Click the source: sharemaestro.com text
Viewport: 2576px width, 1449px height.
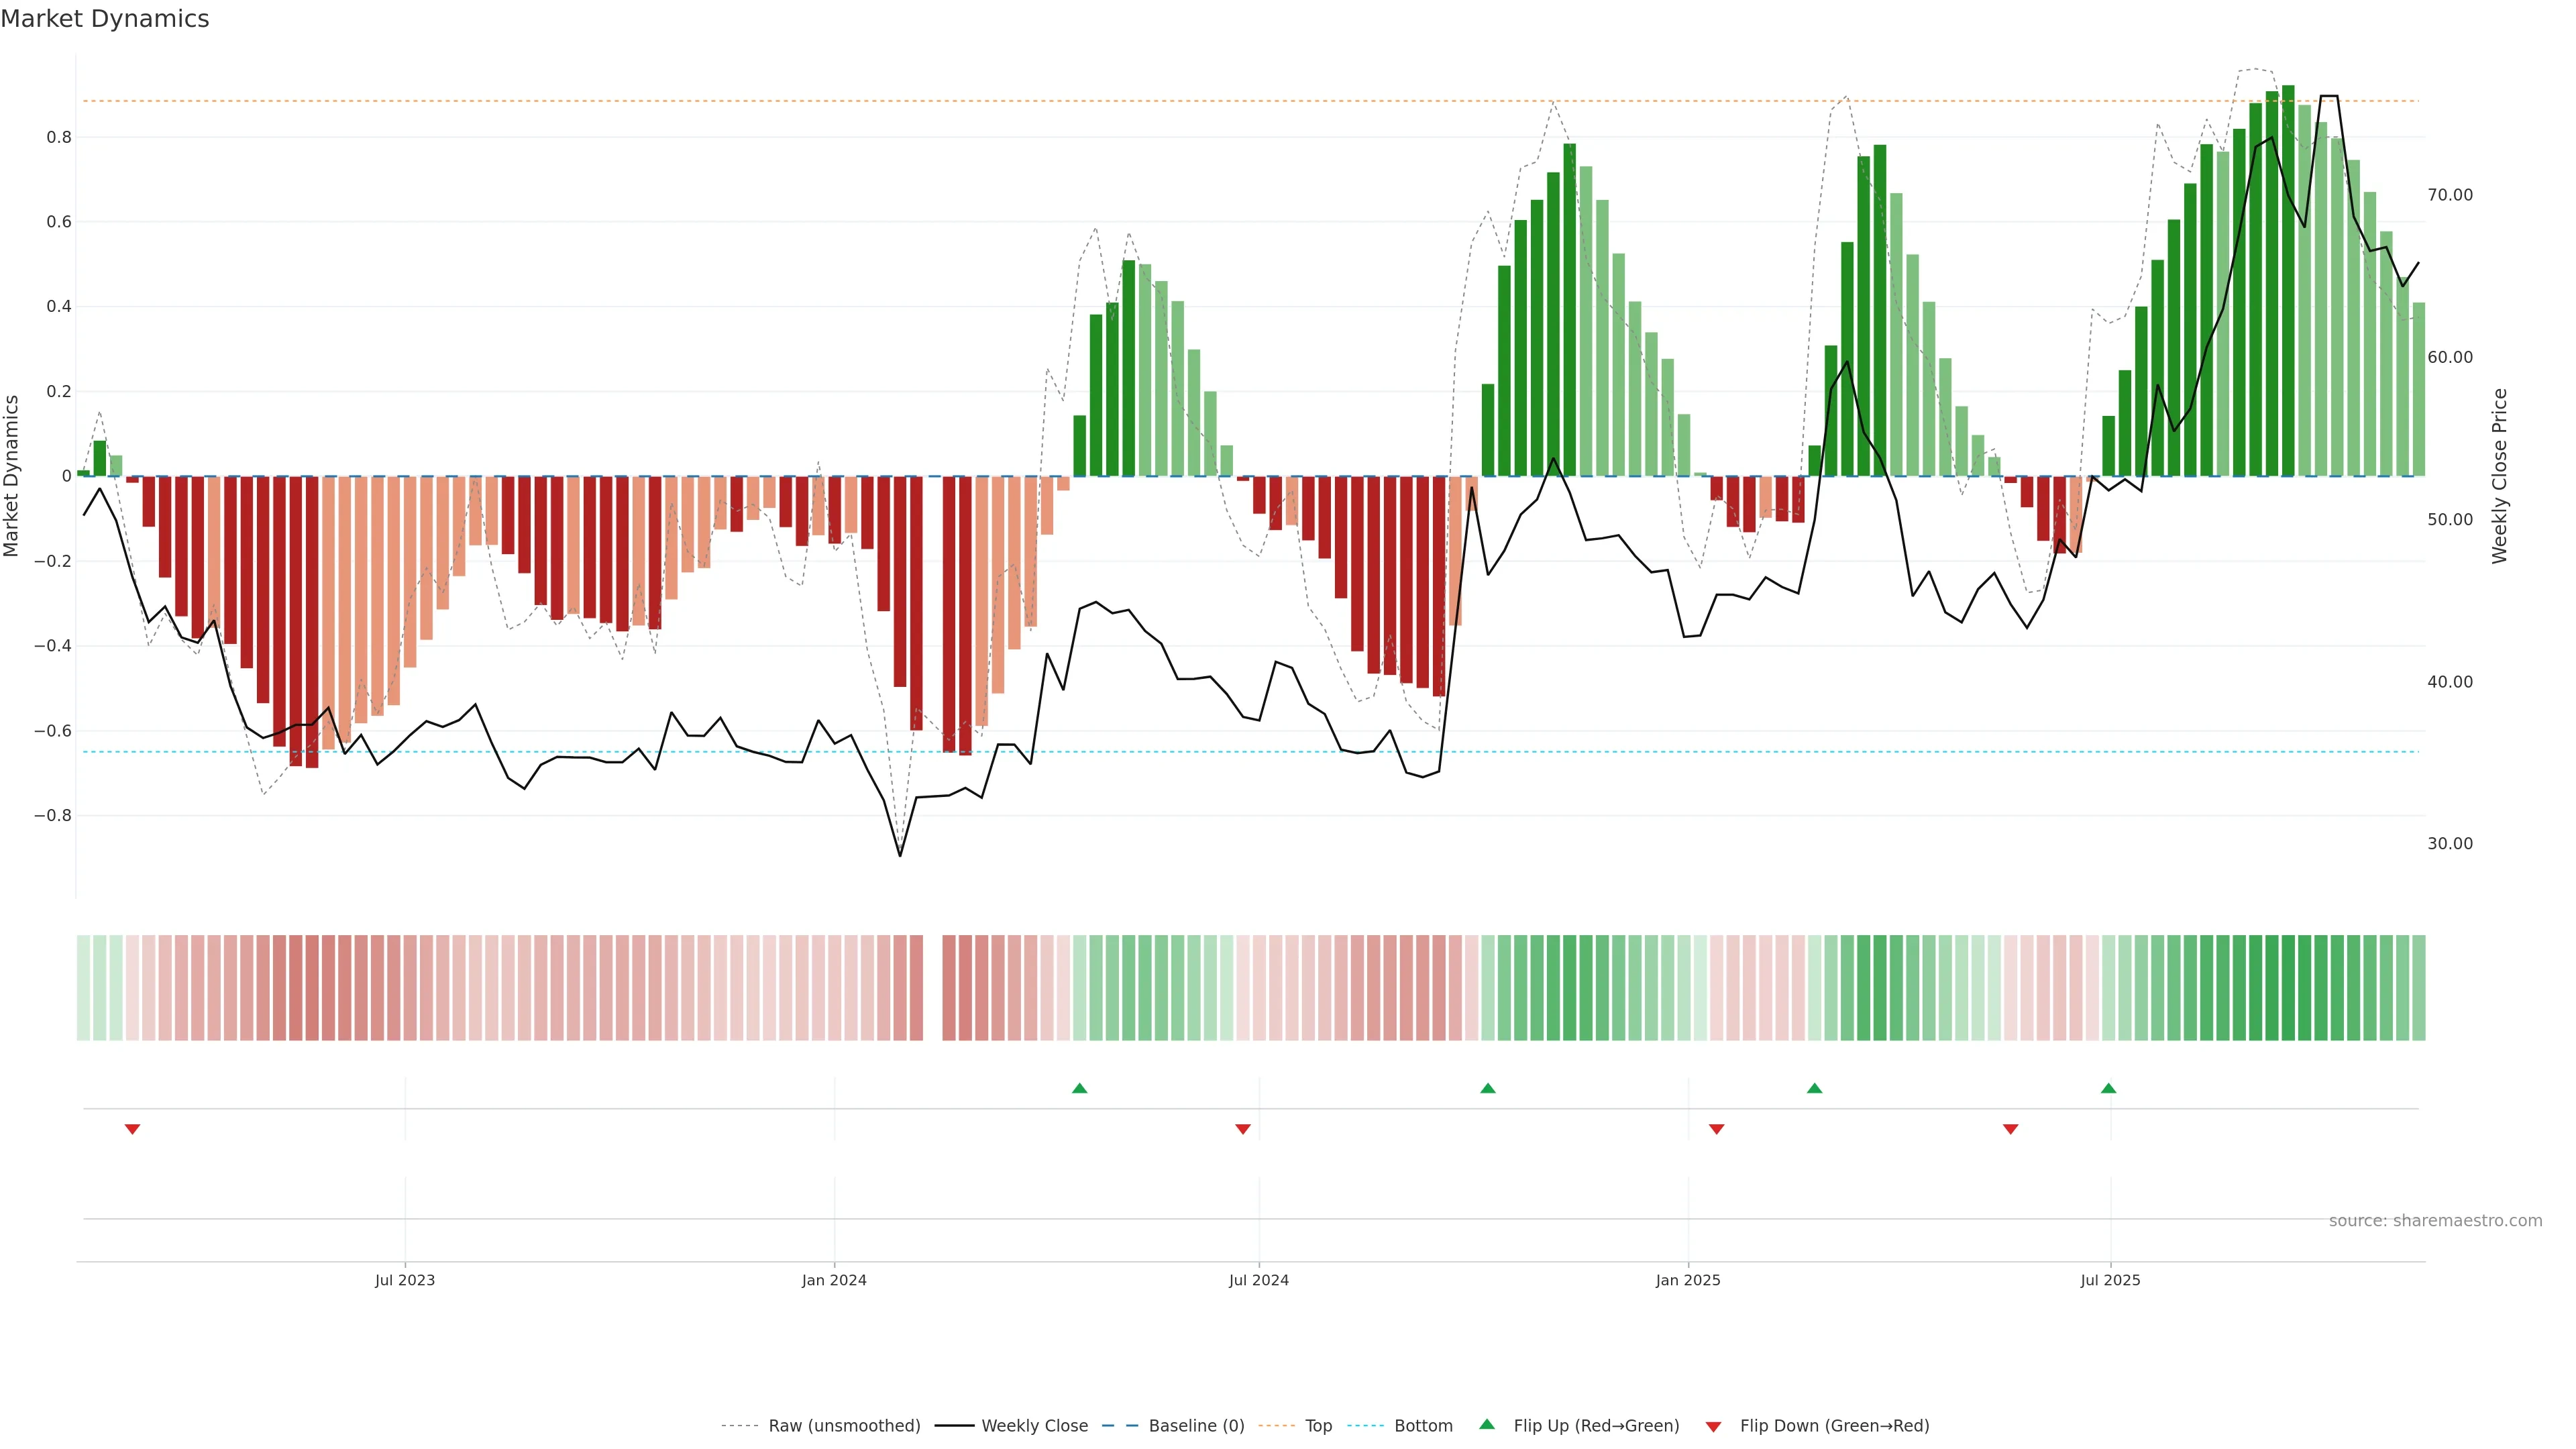2435,1221
